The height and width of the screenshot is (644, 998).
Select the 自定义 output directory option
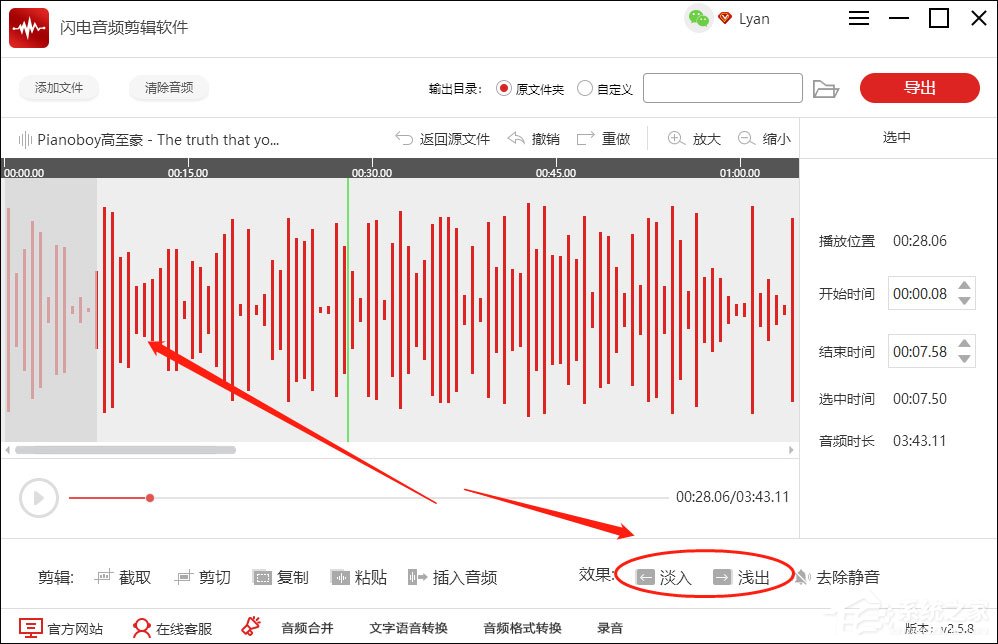click(x=583, y=88)
